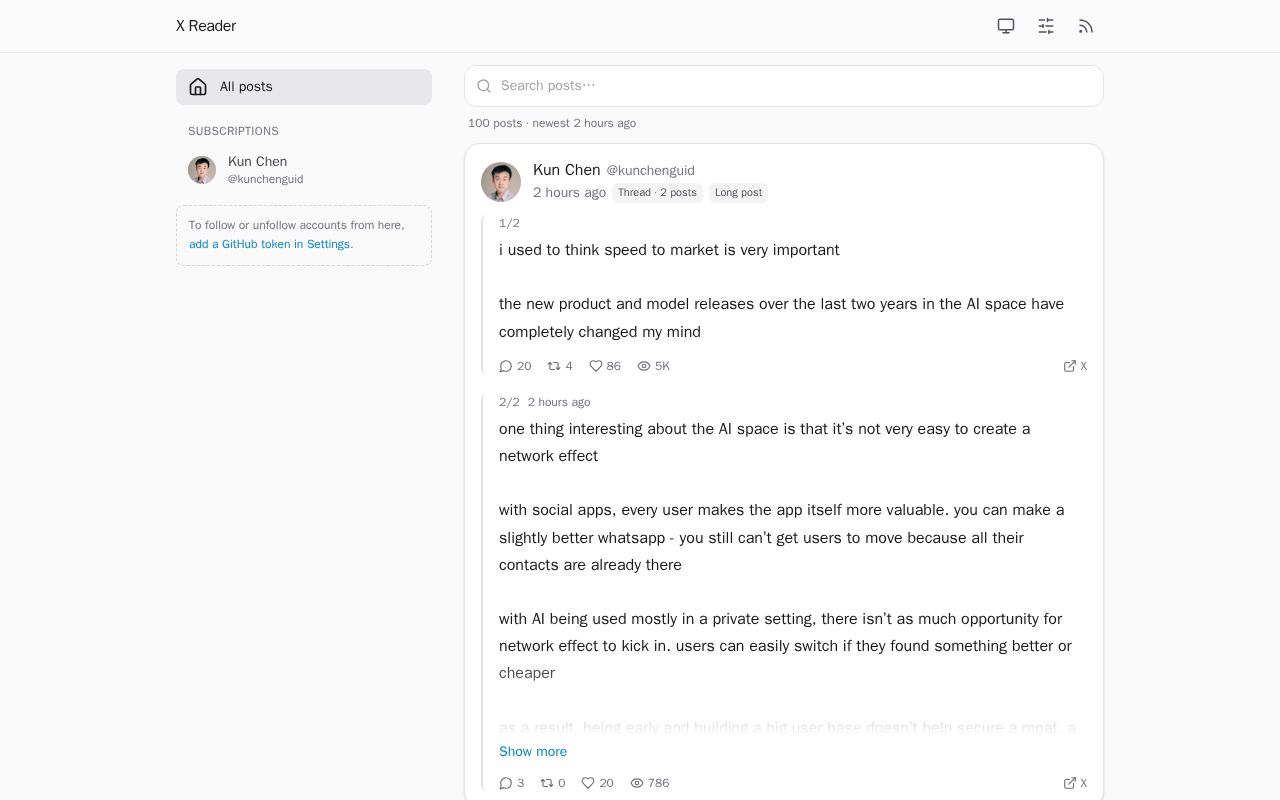1280x800 pixels.
Task: Click the heart icon showing 86
Action: (x=596, y=366)
